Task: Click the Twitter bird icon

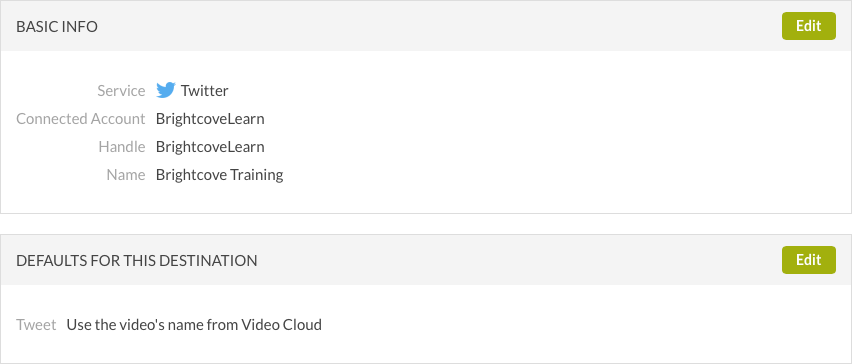Action: coord(166,90)
